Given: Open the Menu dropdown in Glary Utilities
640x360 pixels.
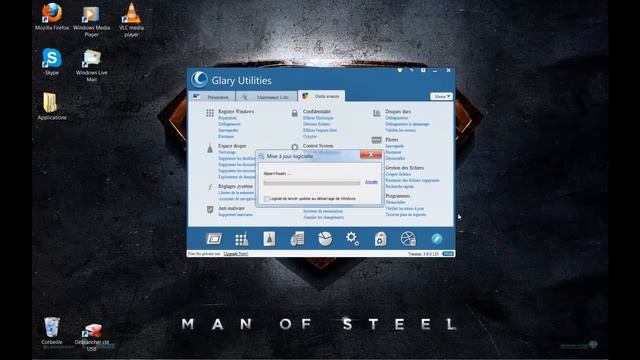Looking at the screenshot, I should point(441,96).
